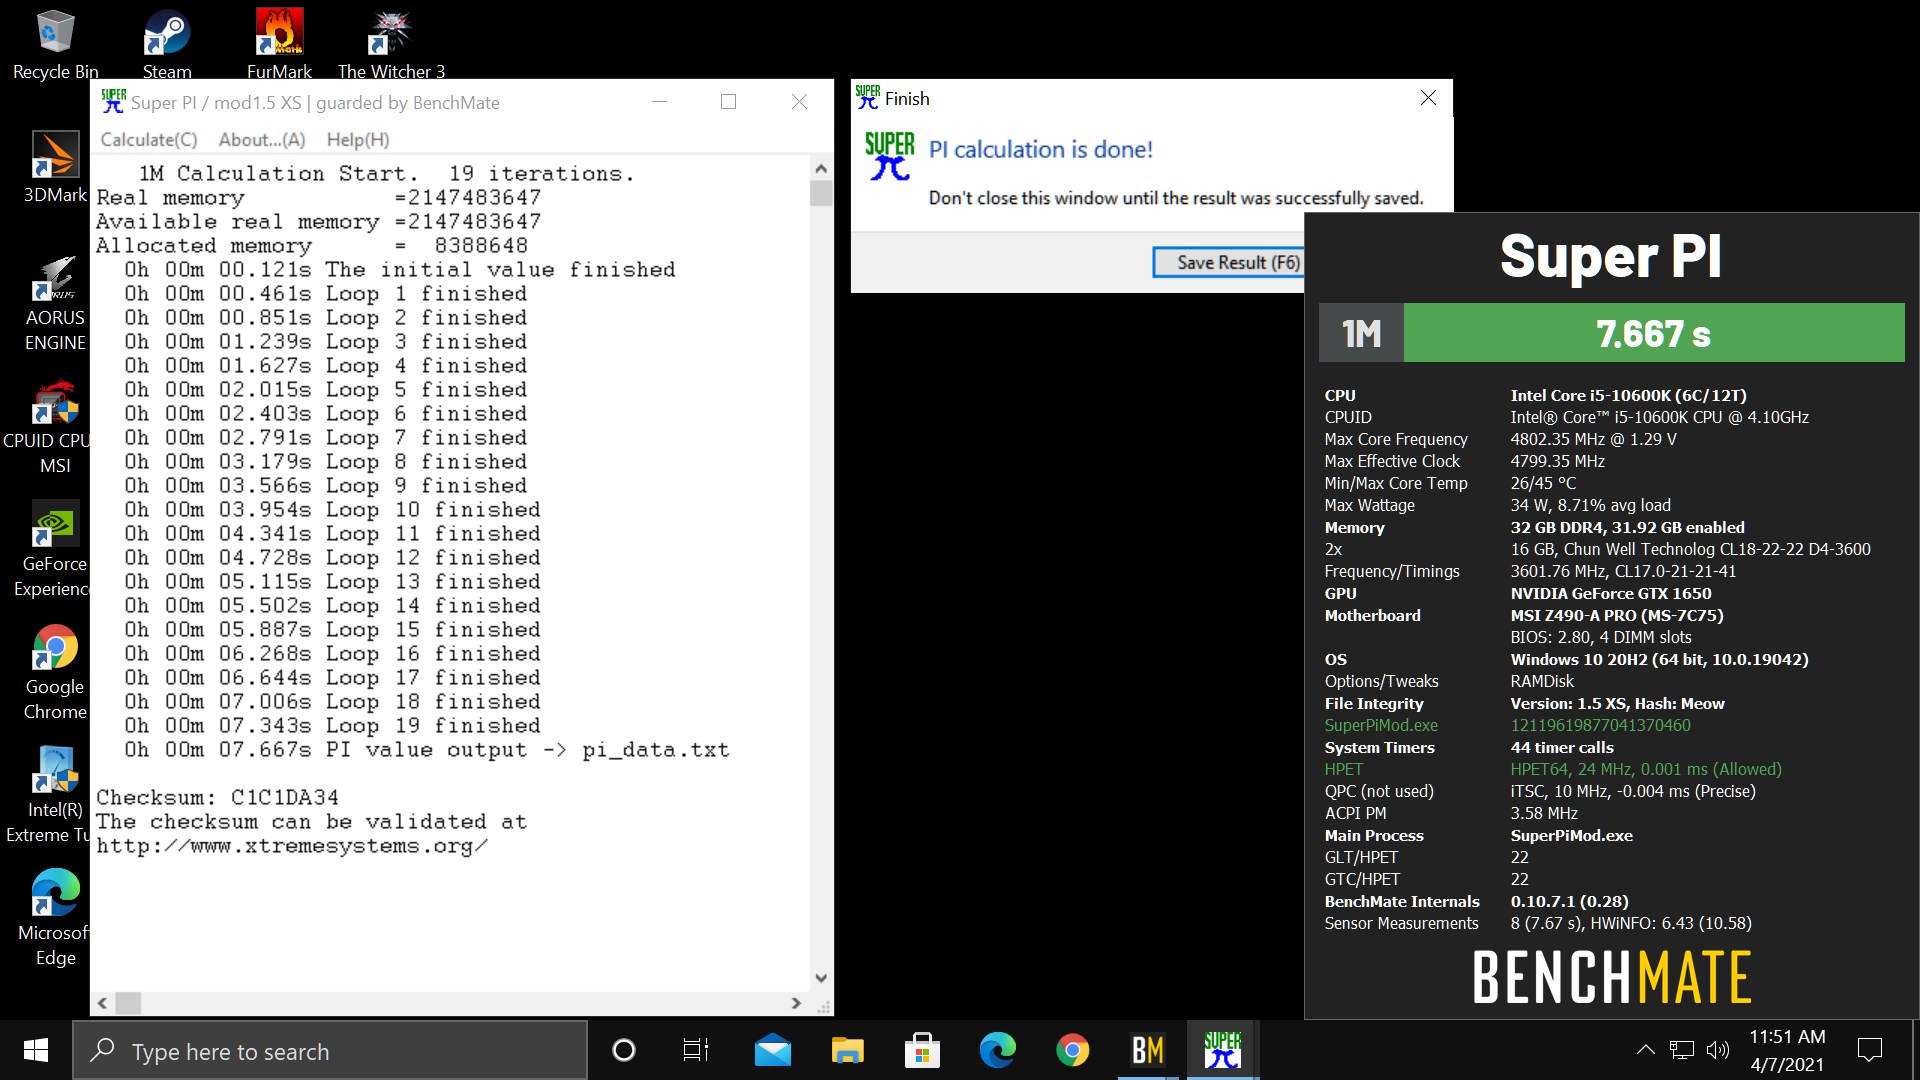Launch Google Chrome from the desktop

point(55,673)
